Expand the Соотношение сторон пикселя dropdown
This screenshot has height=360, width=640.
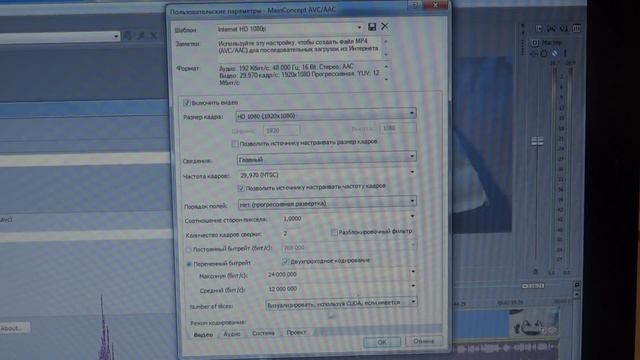click(412, 217)
